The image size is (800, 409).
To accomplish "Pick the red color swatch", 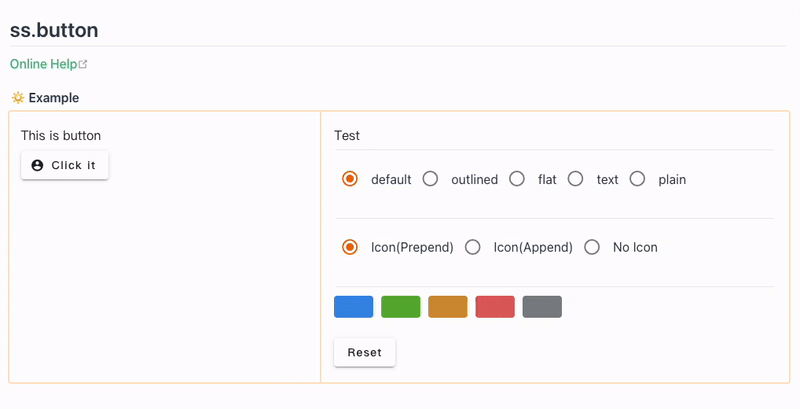I will click(x=495, y=307).
